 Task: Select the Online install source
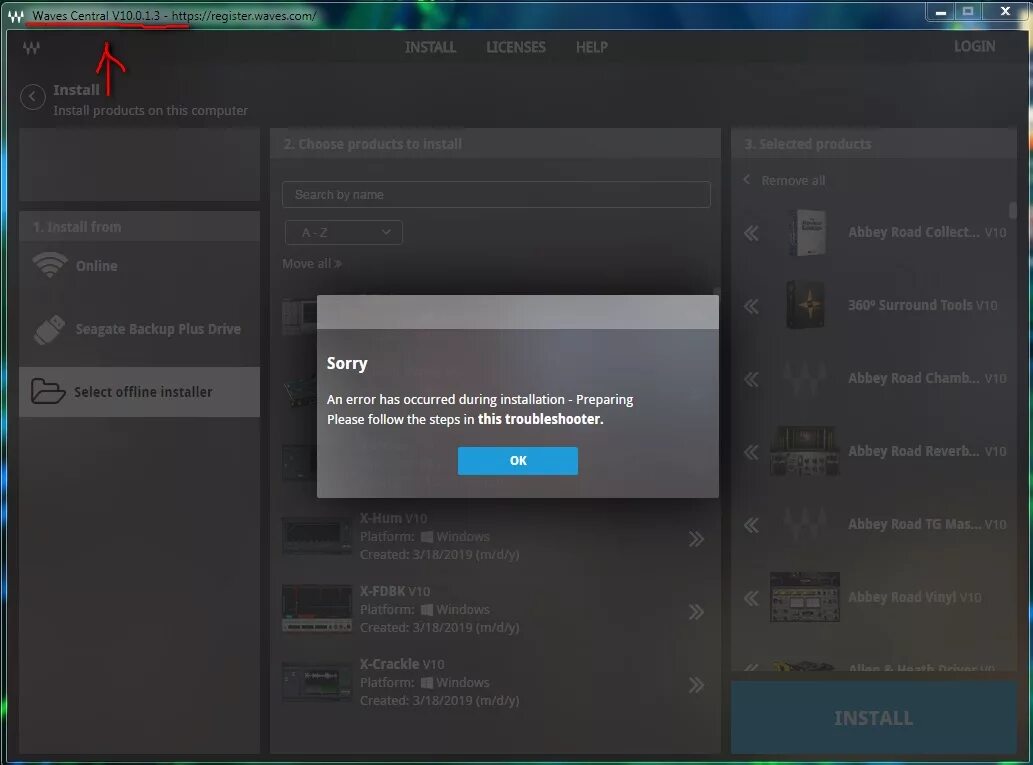tap(139, 266)
